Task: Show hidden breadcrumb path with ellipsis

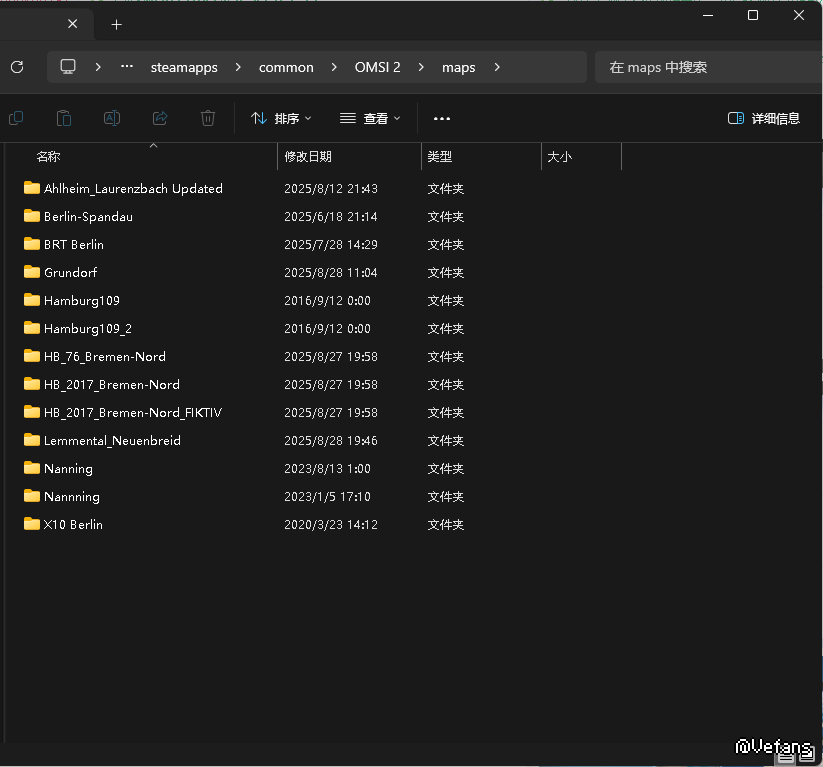Action: 127,67
